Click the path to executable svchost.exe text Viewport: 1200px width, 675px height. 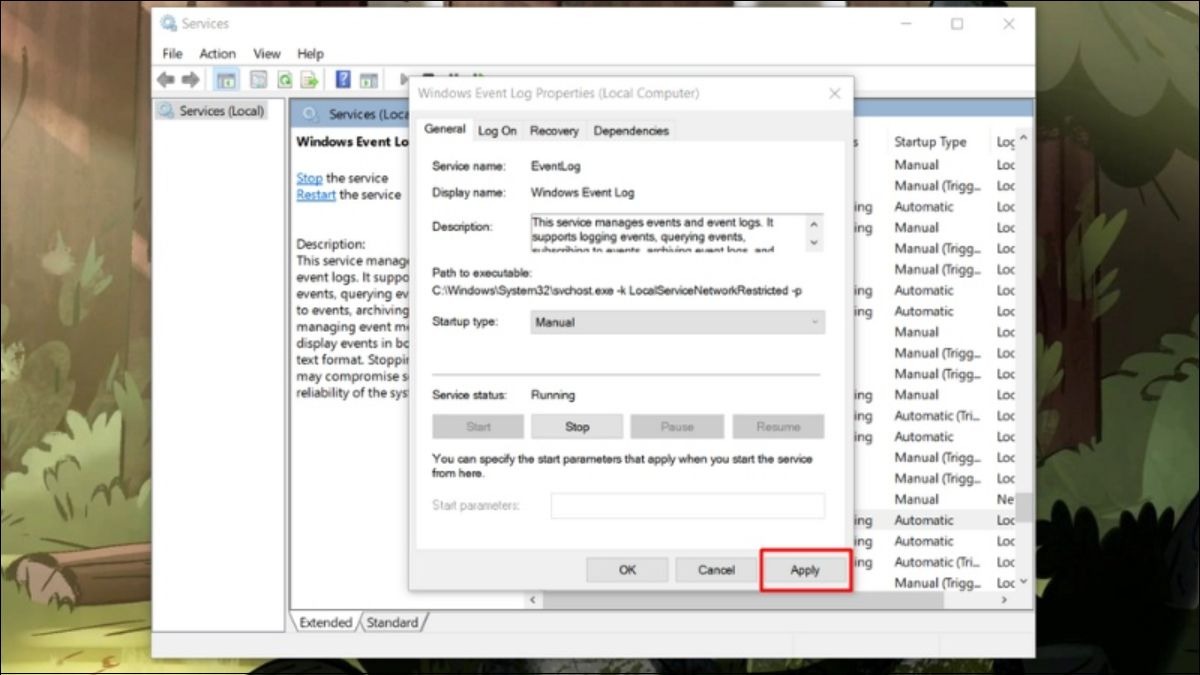[x=617, y=291]
